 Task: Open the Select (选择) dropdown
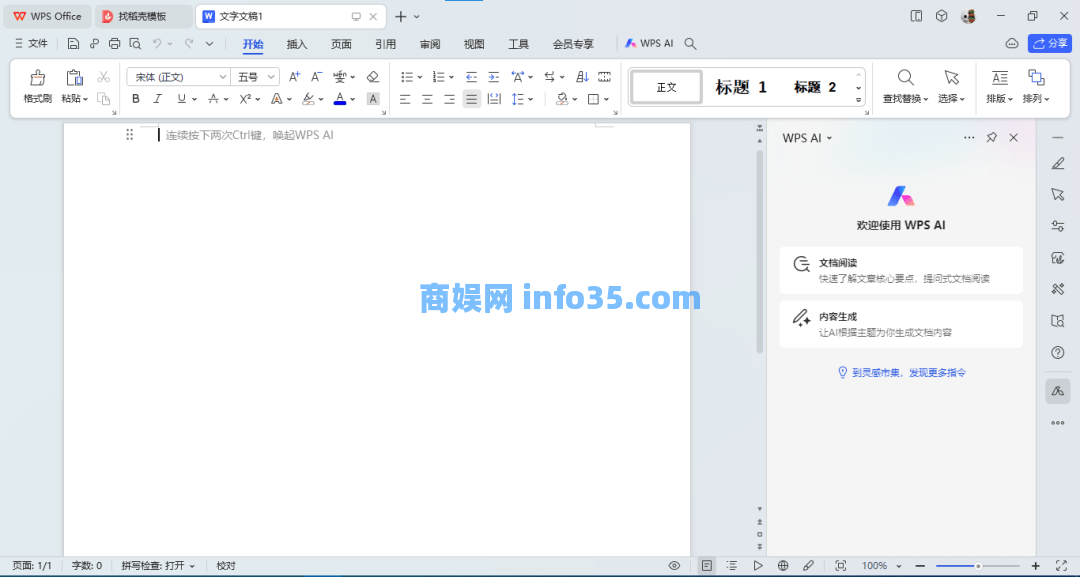click(951, 98)
